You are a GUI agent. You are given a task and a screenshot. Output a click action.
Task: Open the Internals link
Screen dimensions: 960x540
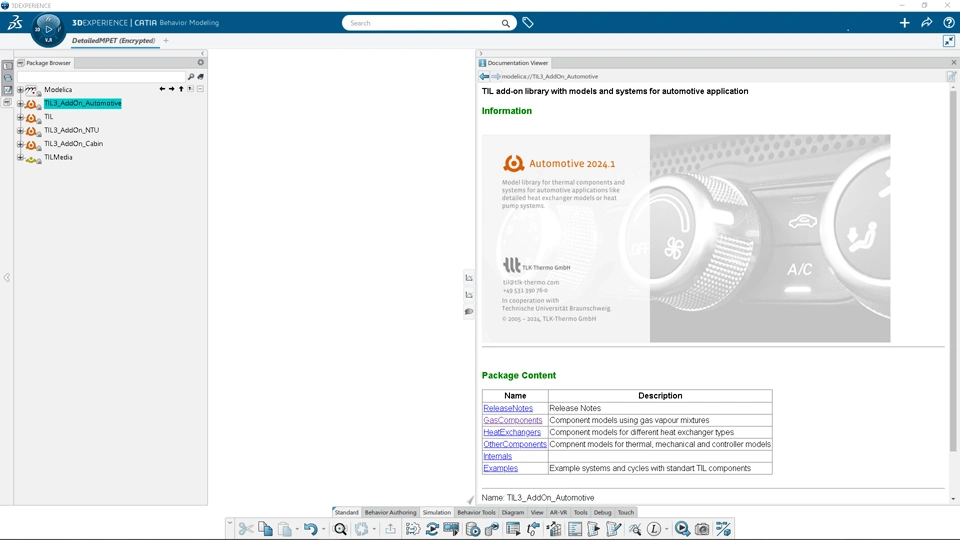(x=498, y=456)
